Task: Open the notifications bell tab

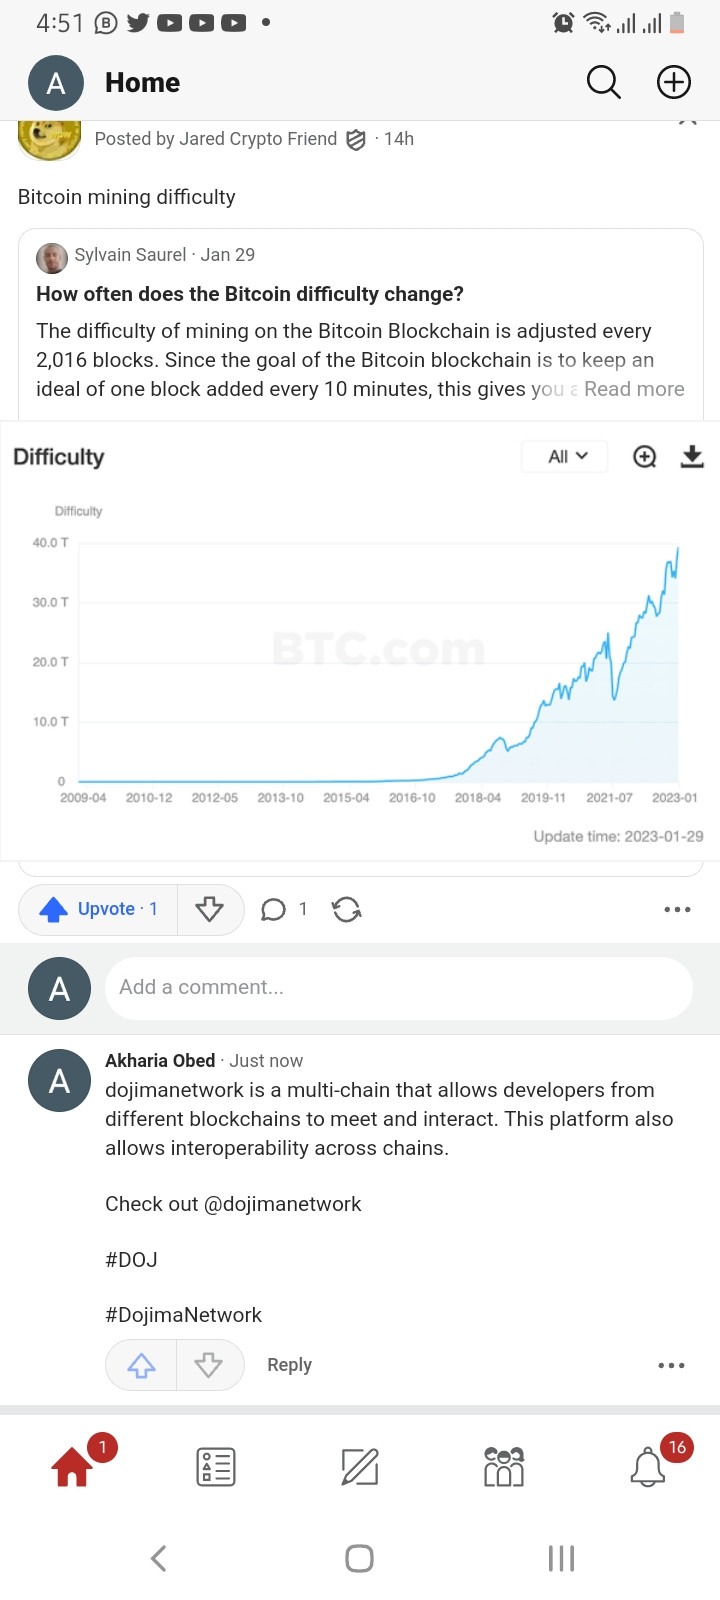Action: [648, 1466]
